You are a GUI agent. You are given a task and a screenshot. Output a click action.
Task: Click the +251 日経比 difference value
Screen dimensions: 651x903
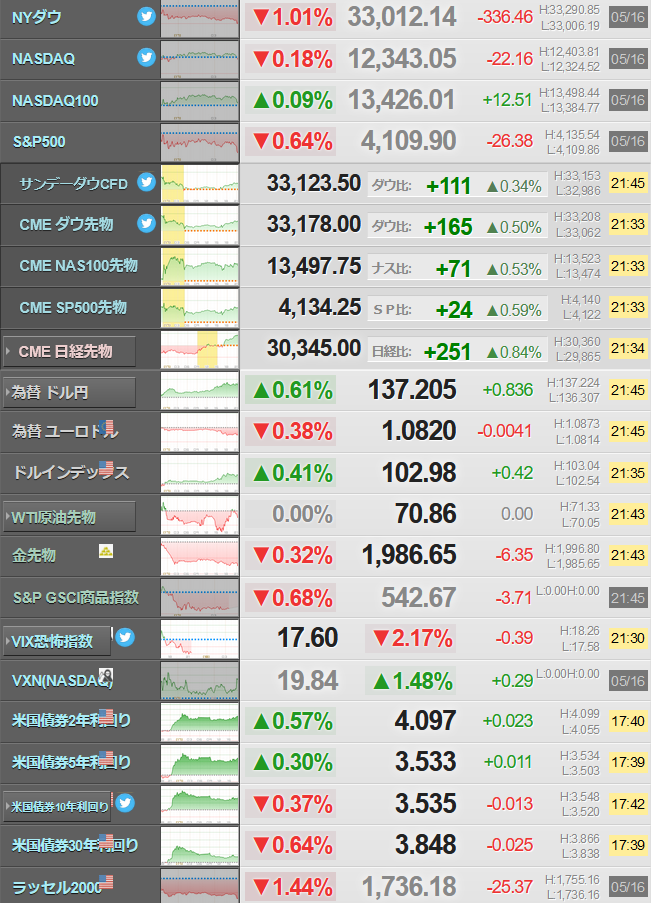pyautogui.click(x=448, y=352)
